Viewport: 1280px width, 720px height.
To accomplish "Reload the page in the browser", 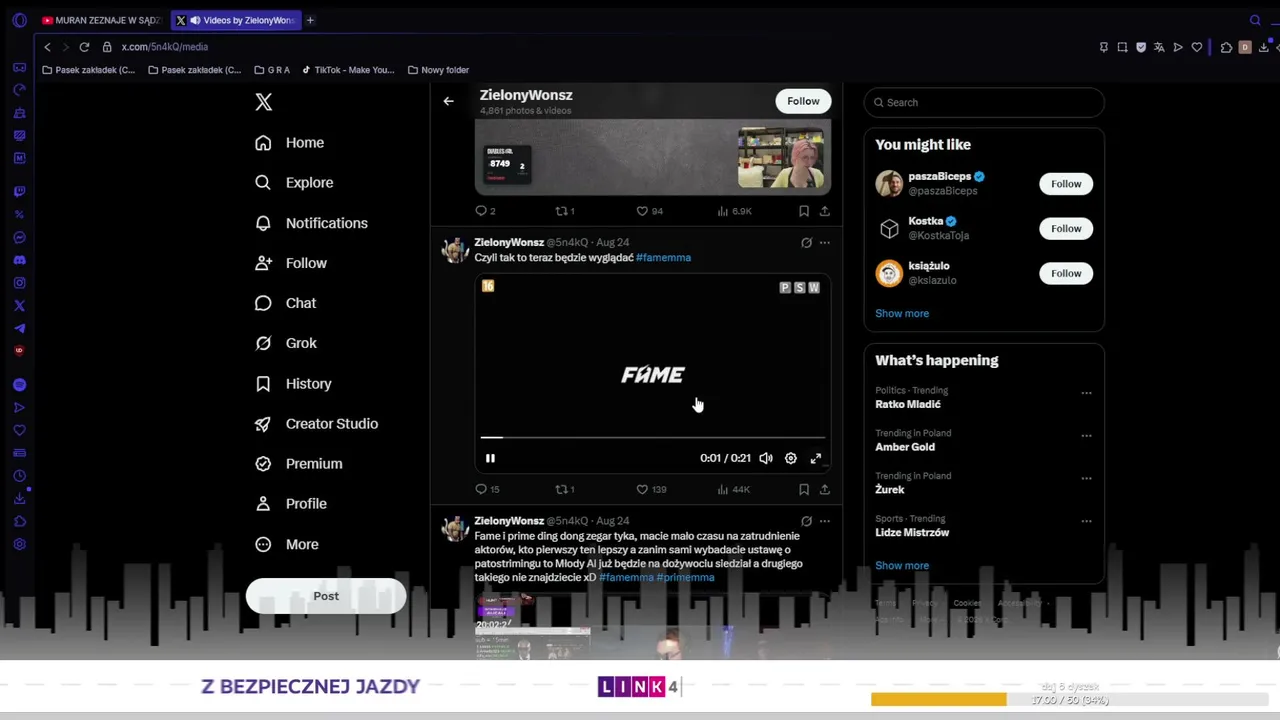I will [x=84, y=47].
